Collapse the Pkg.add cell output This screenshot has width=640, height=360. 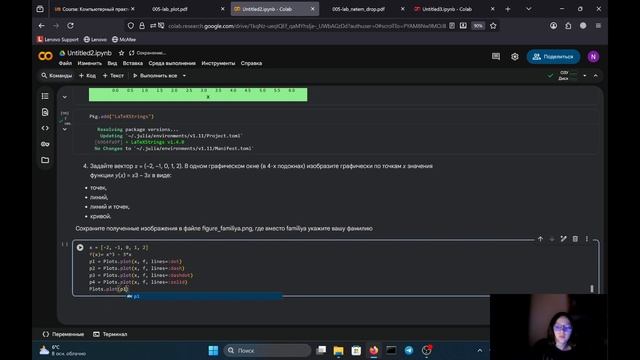pos(64,129)
